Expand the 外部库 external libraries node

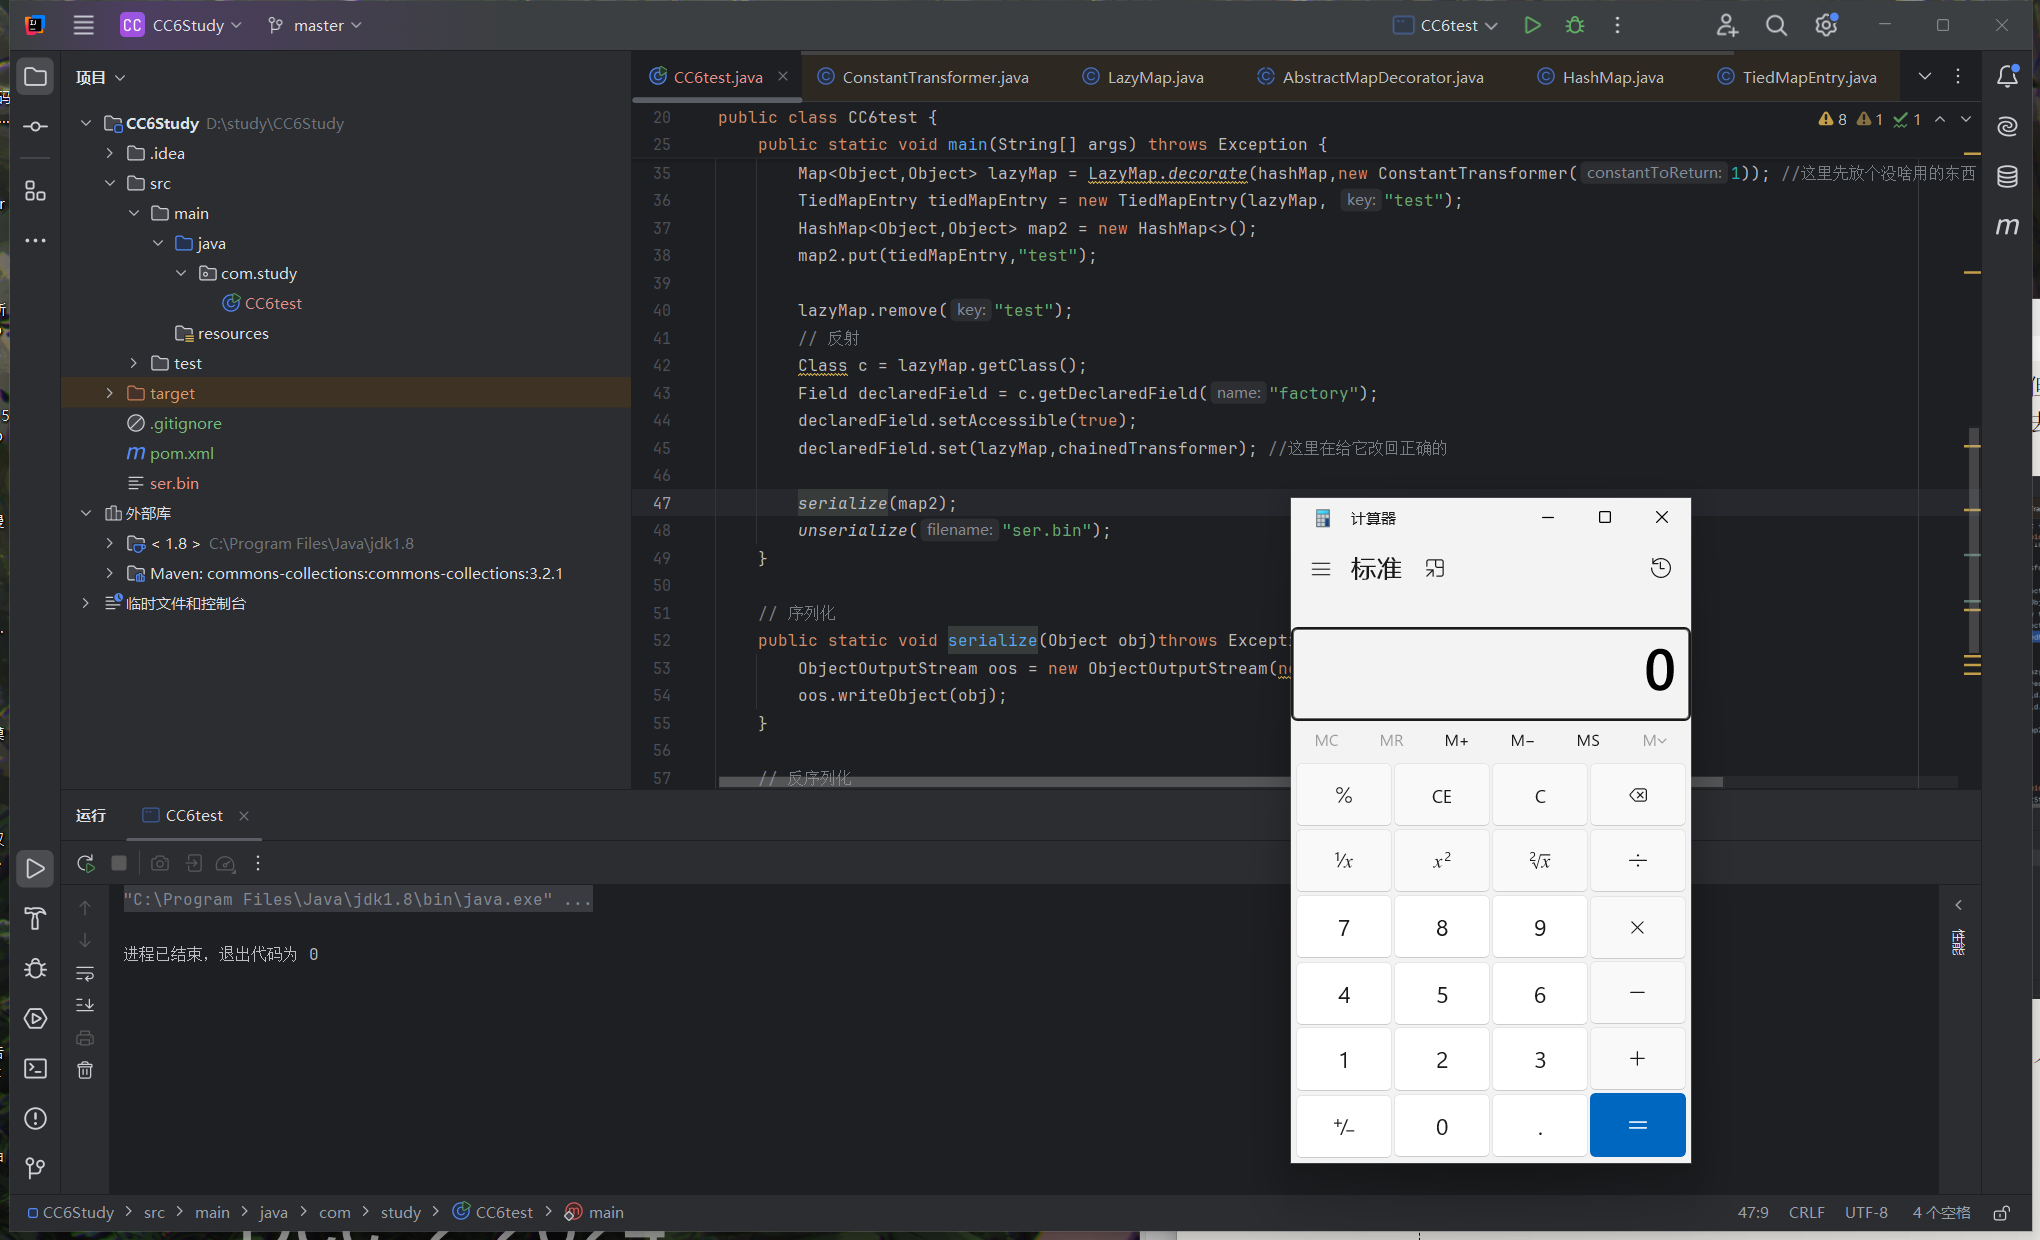pos(90,513)
